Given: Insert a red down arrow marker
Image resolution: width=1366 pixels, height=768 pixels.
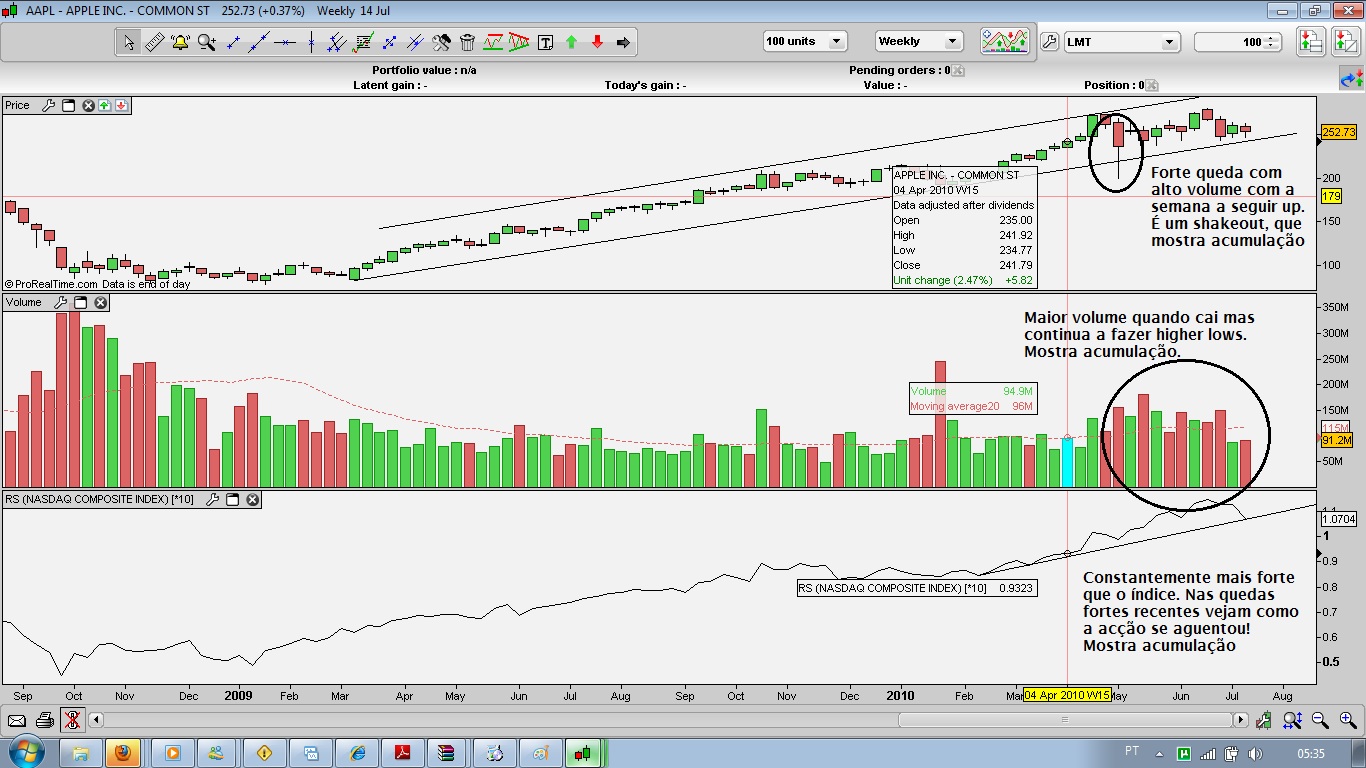Looking at the screenshot, I should [x=597, y=42].
